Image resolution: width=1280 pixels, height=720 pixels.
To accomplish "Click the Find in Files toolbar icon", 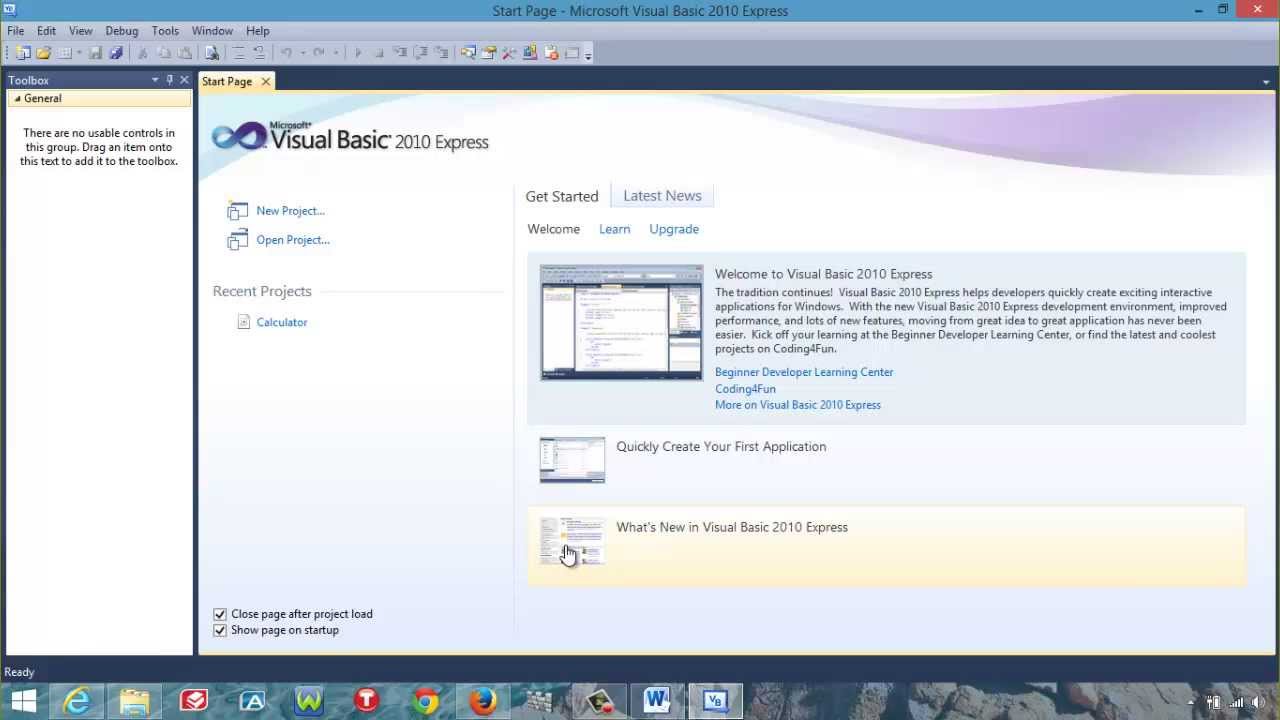I will 211,53.
